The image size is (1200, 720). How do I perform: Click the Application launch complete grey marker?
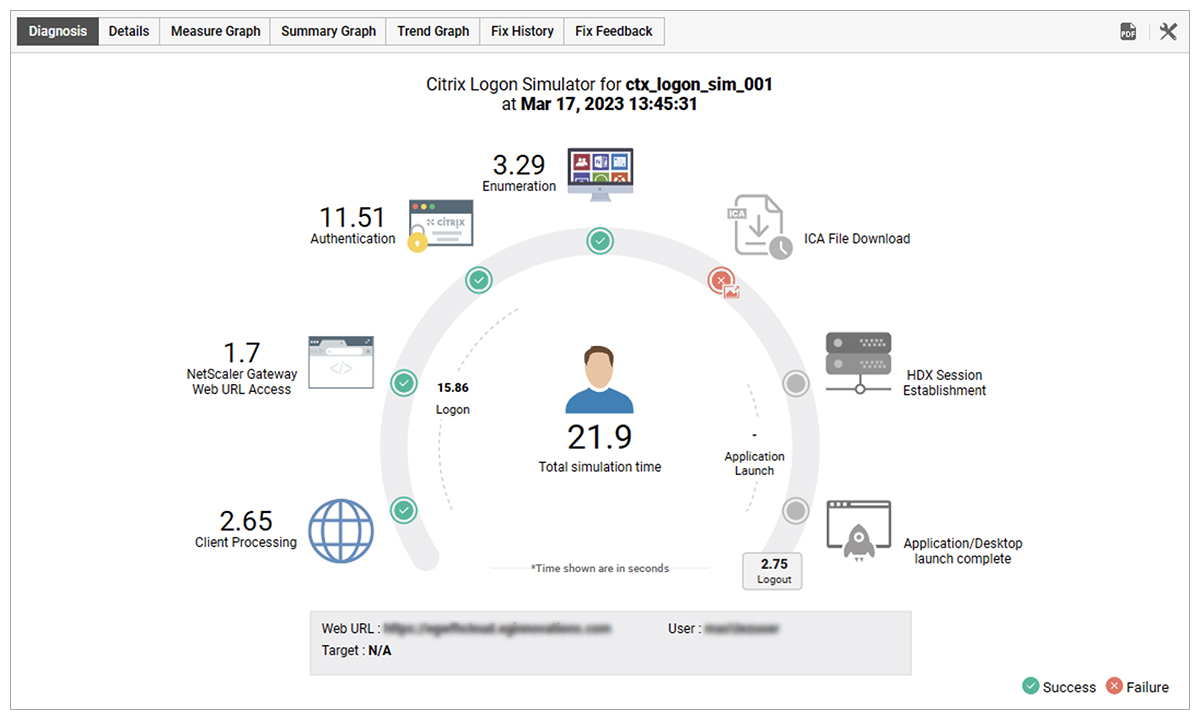(x=796, y=511)
